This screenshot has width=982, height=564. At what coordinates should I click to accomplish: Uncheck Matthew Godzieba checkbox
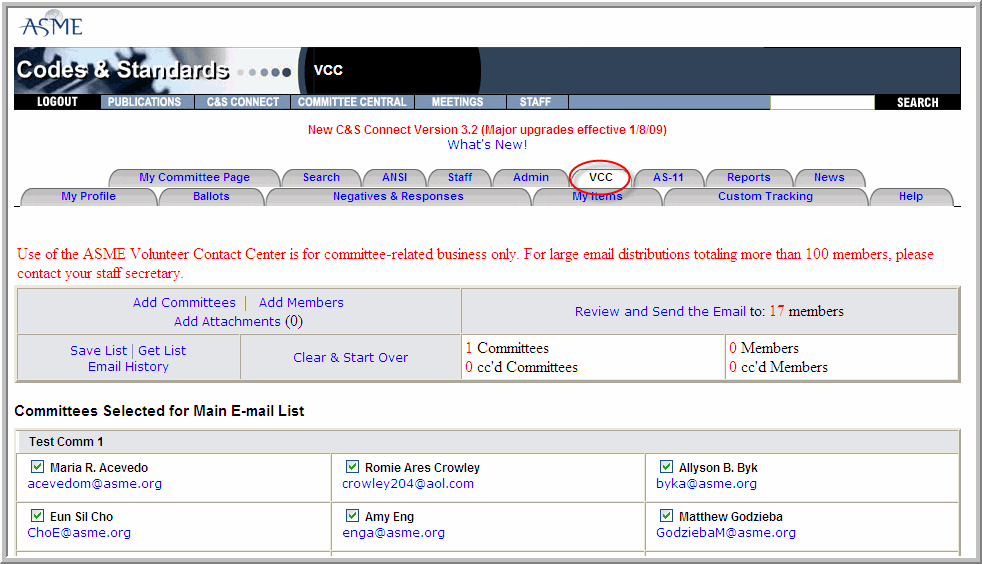[666, 516]
